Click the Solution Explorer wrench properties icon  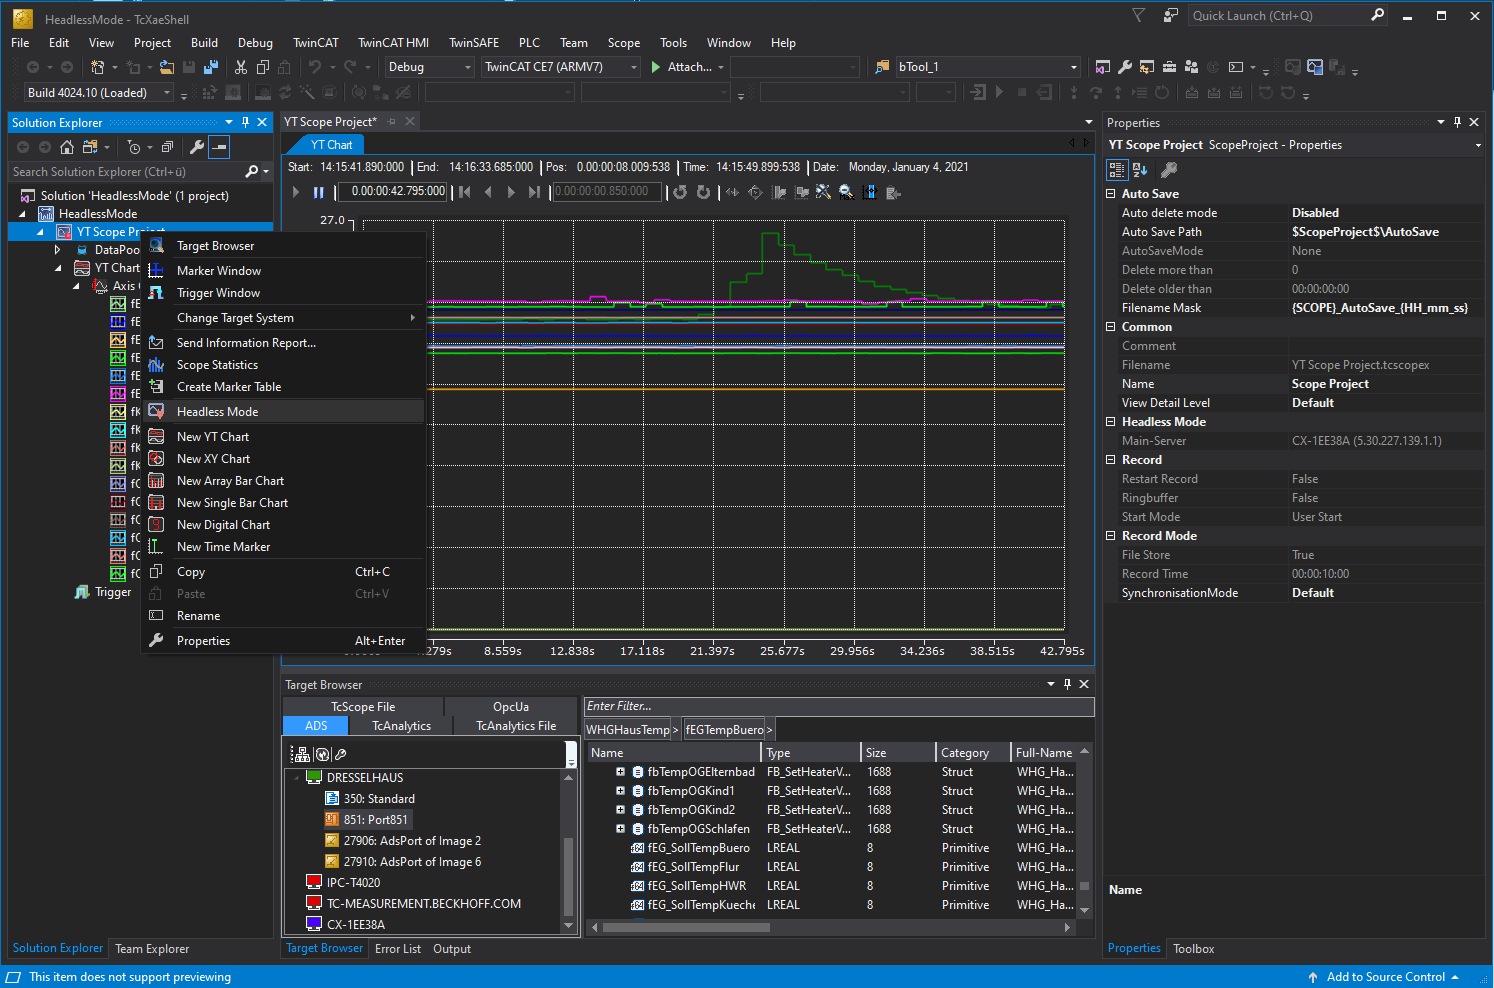(197, 147)
